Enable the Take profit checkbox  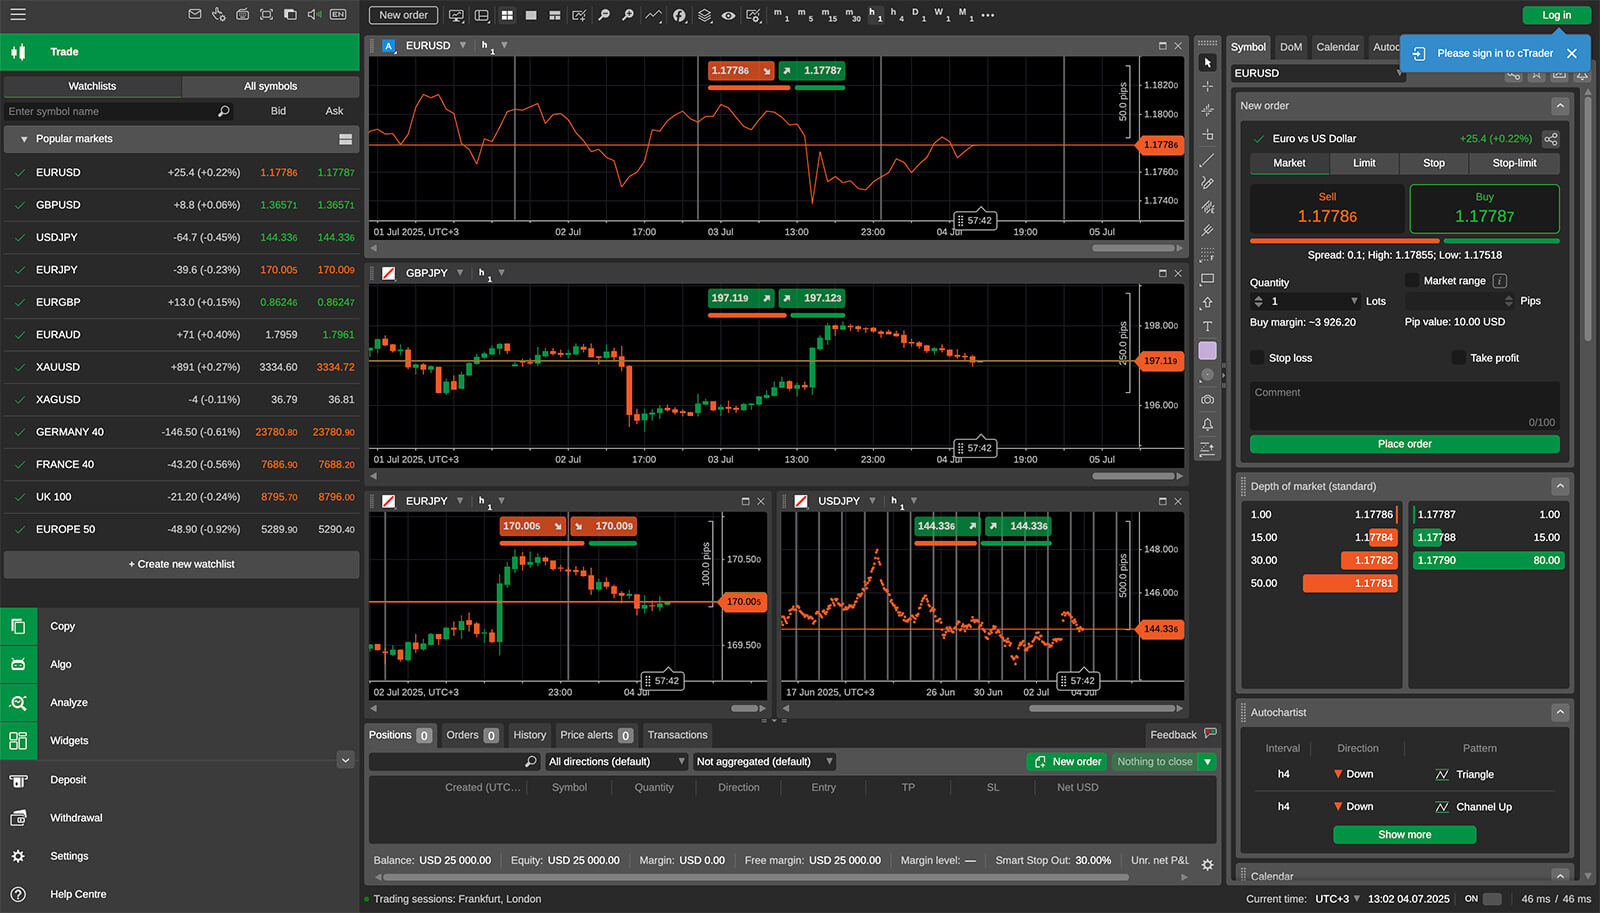1458,358
